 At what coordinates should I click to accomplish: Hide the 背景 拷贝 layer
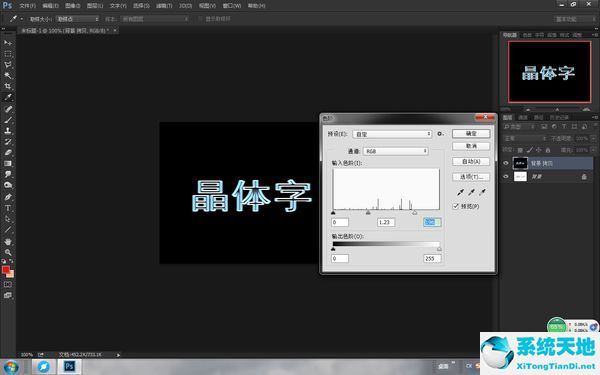click(506, 163)
